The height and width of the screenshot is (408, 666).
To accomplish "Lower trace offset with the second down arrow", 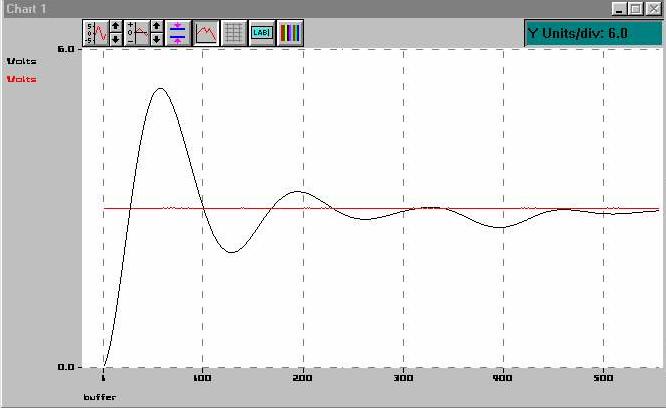I will coord(157,39).
